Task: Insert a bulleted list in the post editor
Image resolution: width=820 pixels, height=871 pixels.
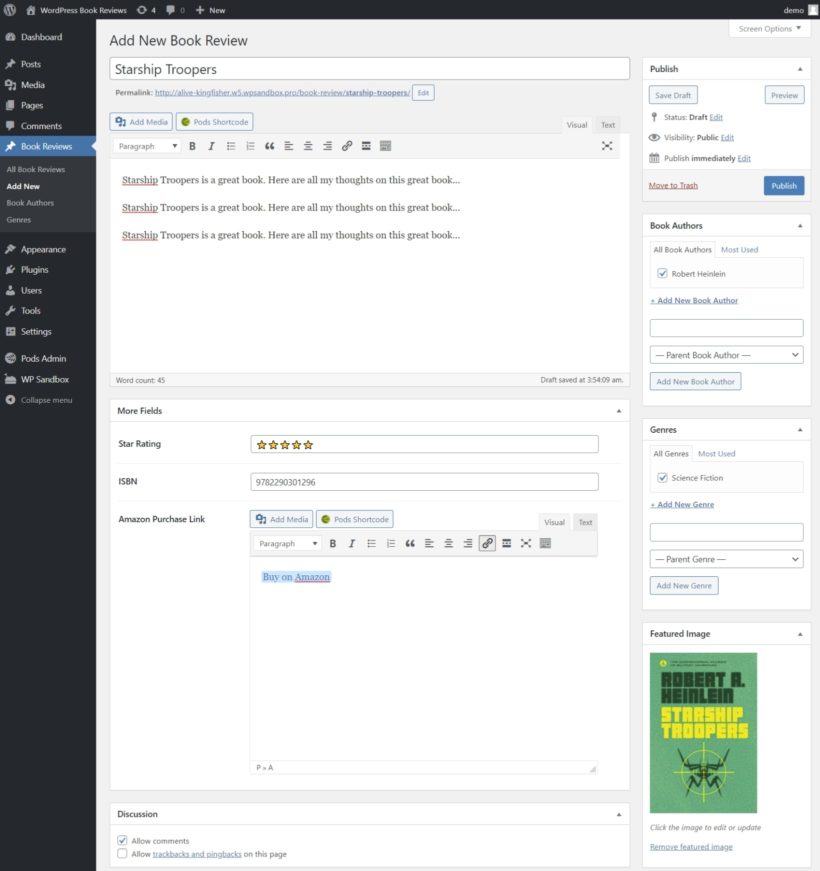Action: click(x=231, y=145)
